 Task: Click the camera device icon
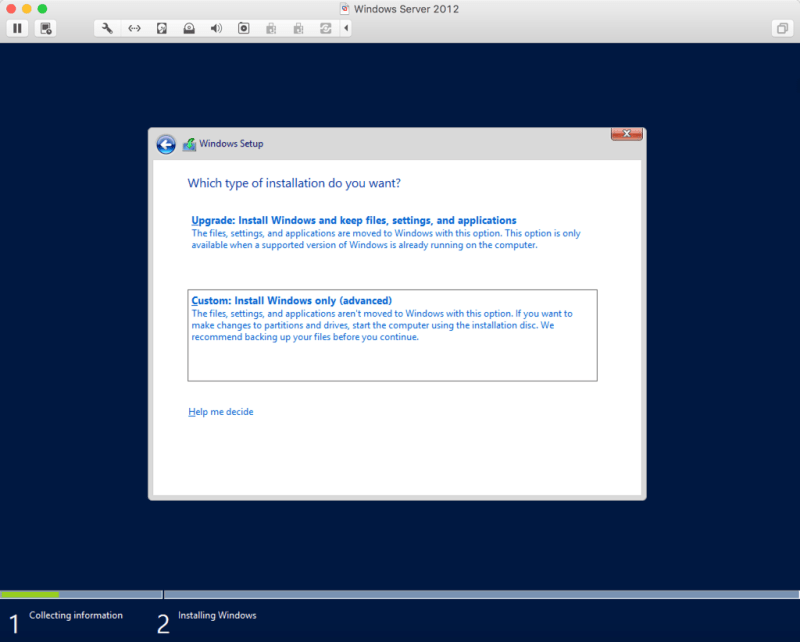243,28
